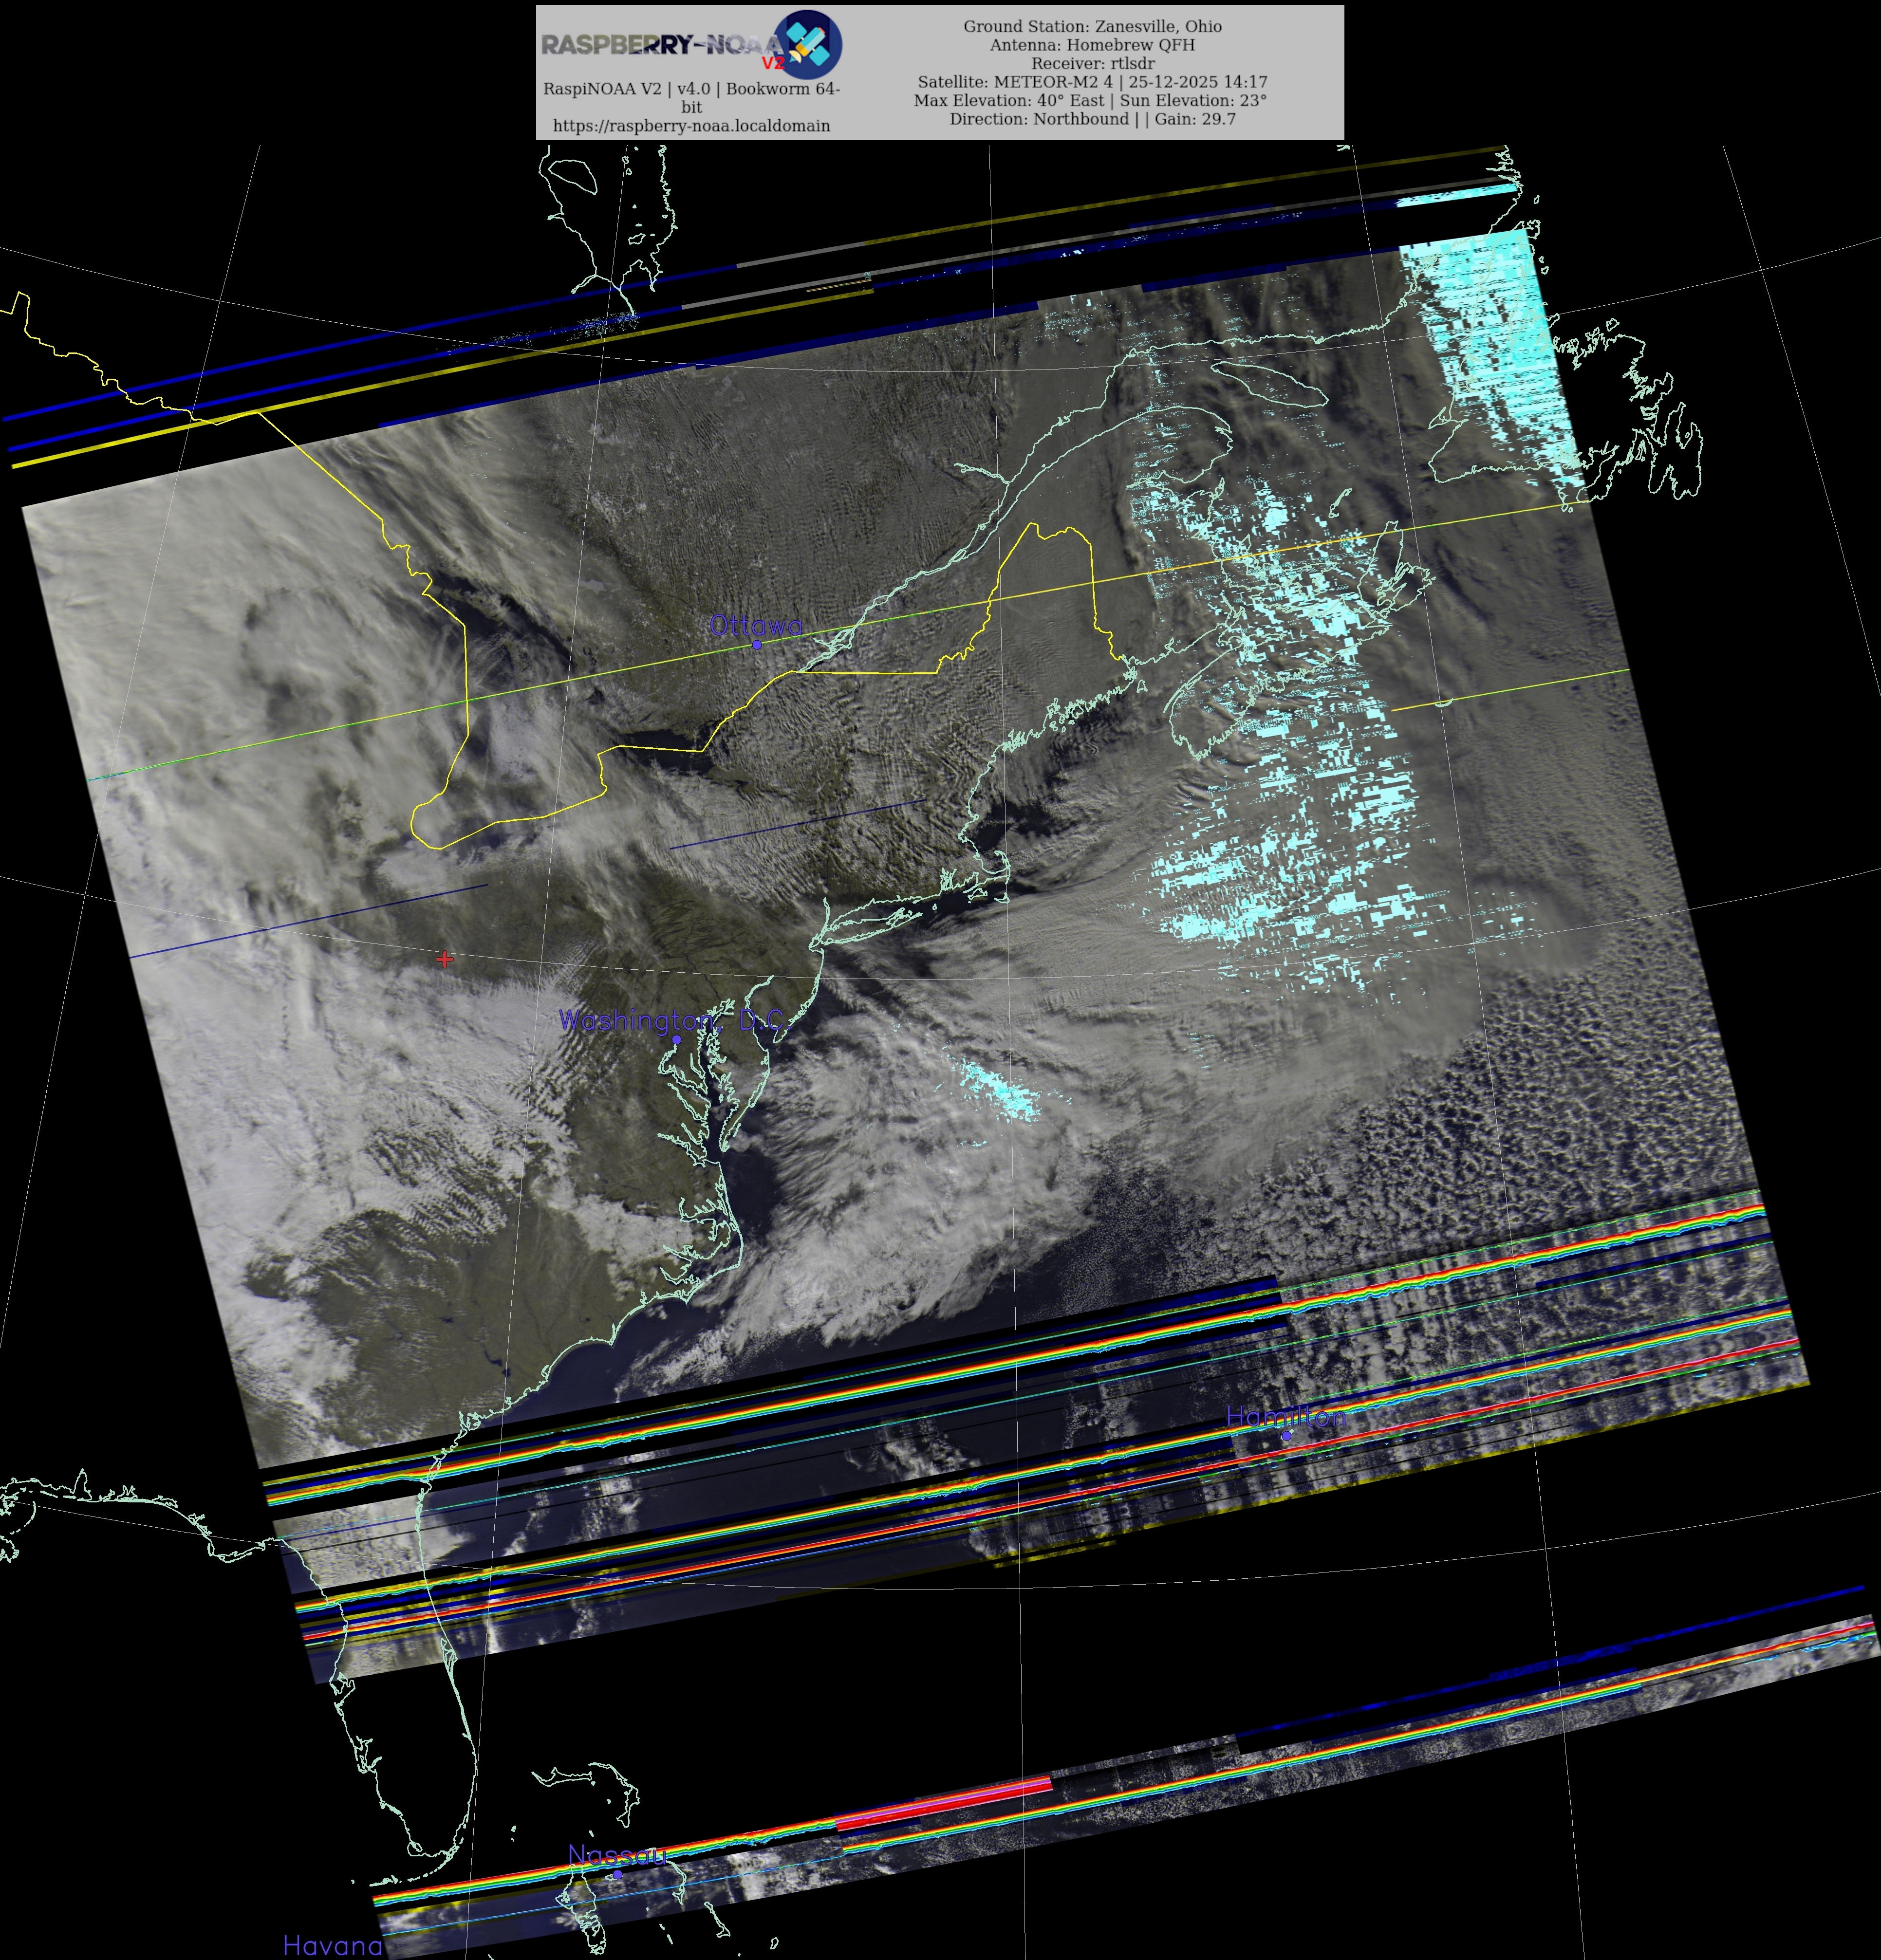Image resolution: width=1881 pixels, height=1960 pixels.
Task: Click the Ottawa map label
Action: [755, 626]
